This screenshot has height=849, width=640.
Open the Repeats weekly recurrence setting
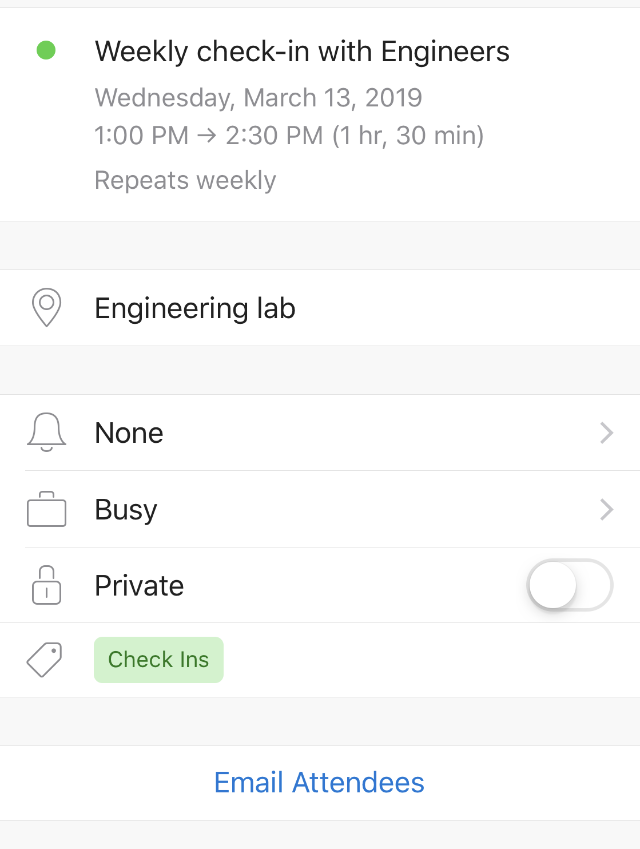[x=185, y=180]
